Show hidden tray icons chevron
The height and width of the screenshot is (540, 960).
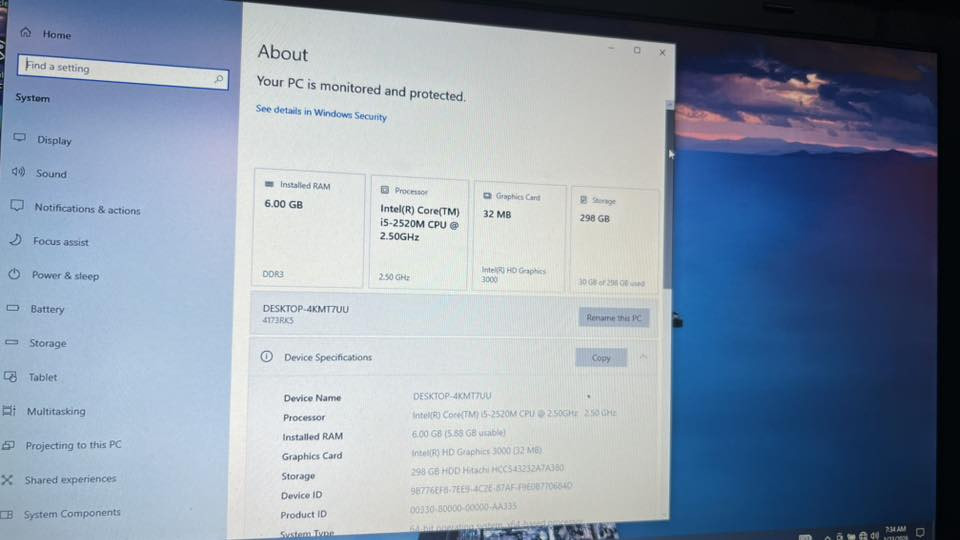pos(827,537)
